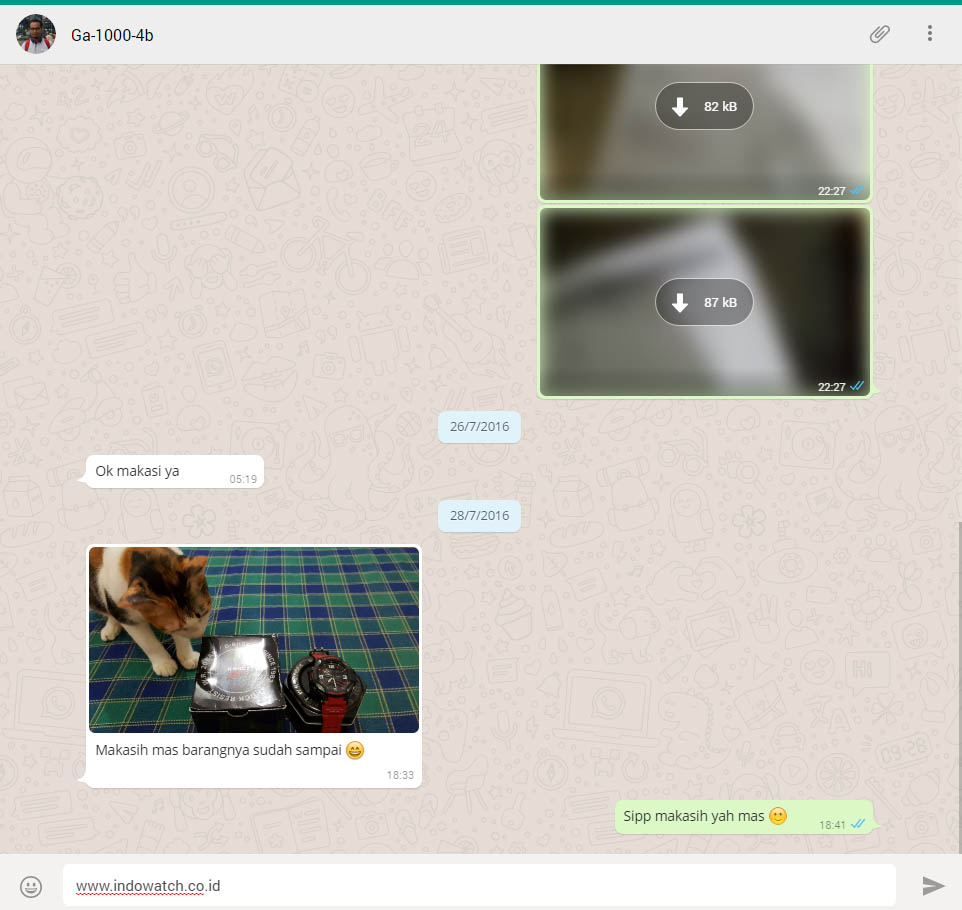Send the typed message
This screenshot has height=910, width=962.
[932, 886]
